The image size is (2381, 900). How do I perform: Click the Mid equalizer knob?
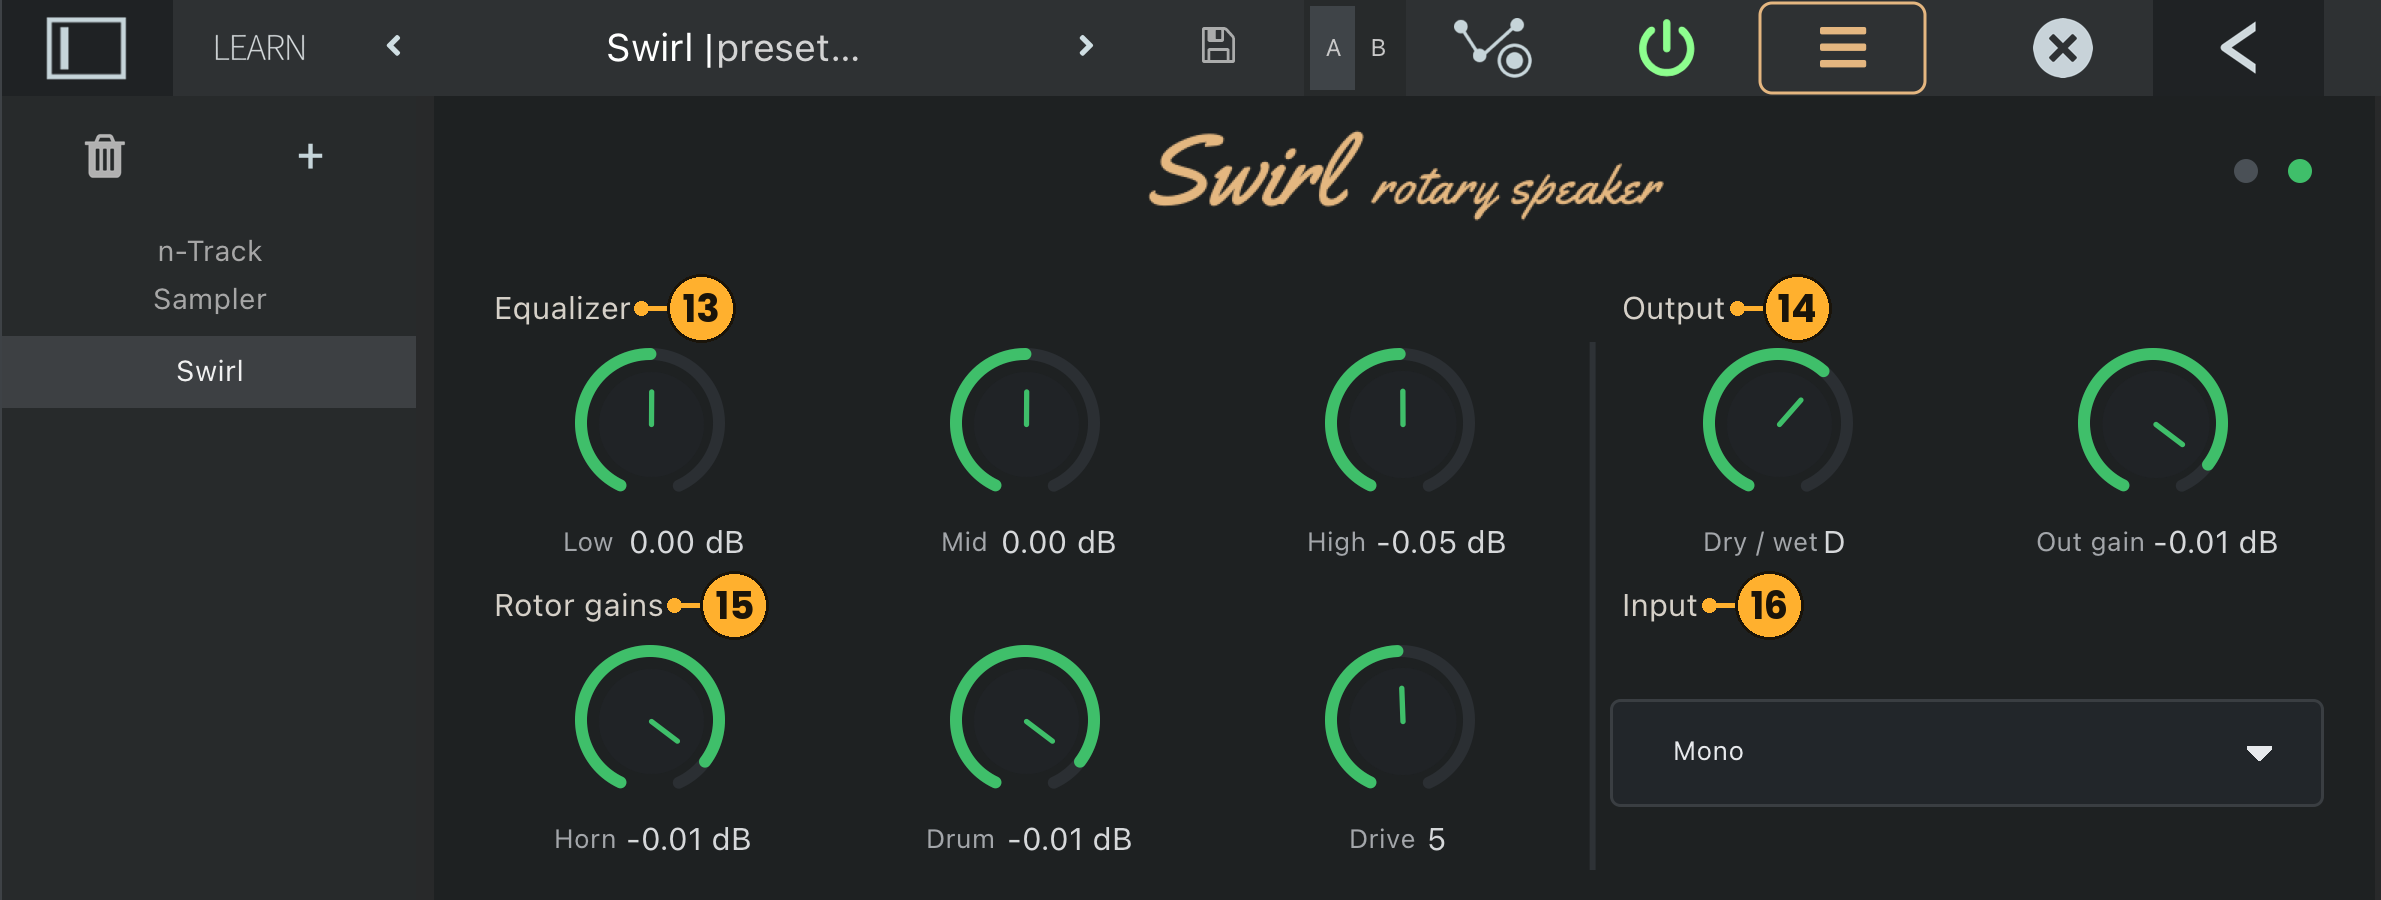(x=1025, y=422)
